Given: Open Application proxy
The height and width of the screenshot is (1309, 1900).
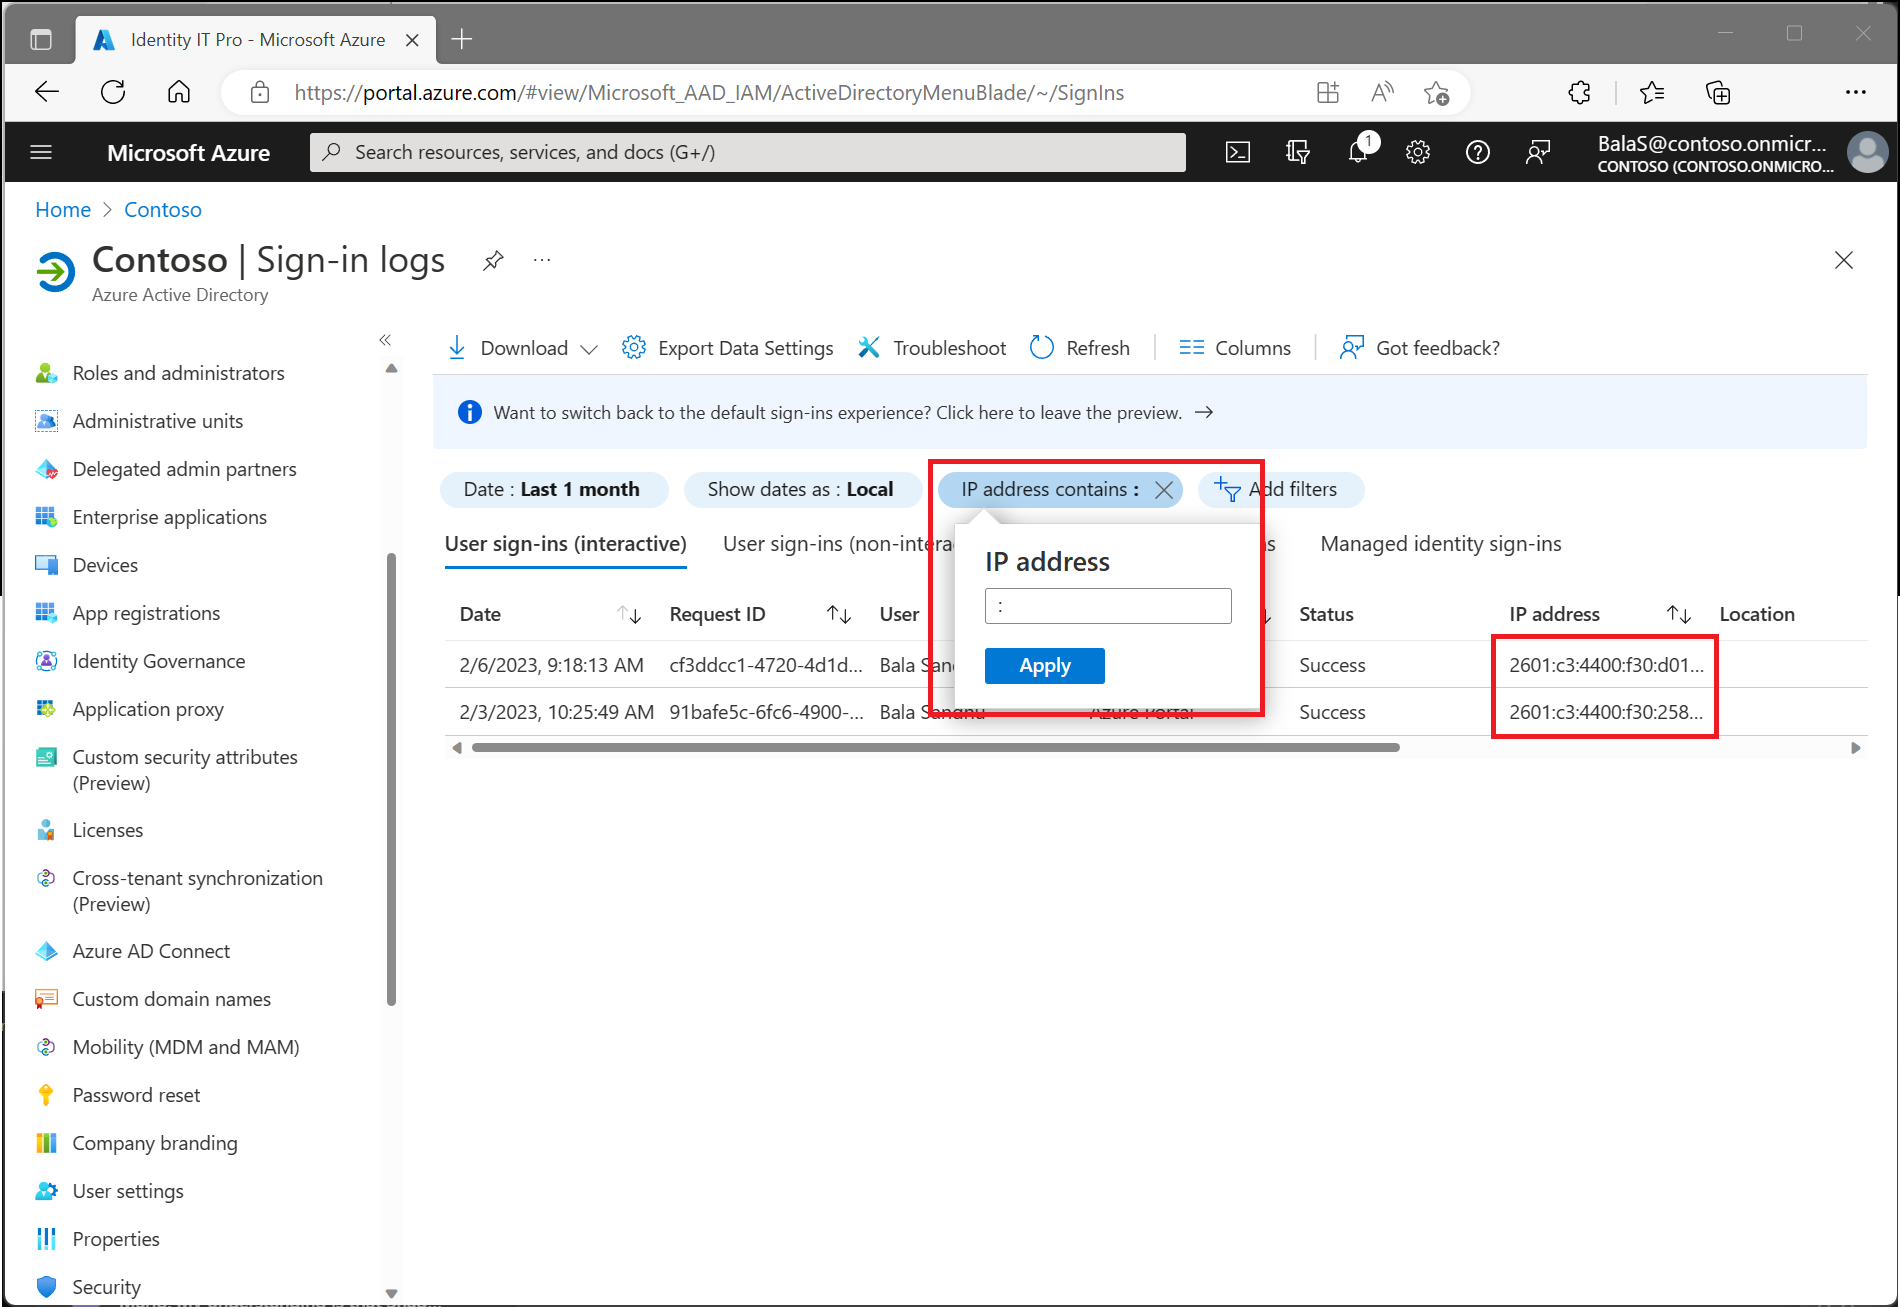Looking at the screenshot, I should pyautogui.click(x=148, y=709).
